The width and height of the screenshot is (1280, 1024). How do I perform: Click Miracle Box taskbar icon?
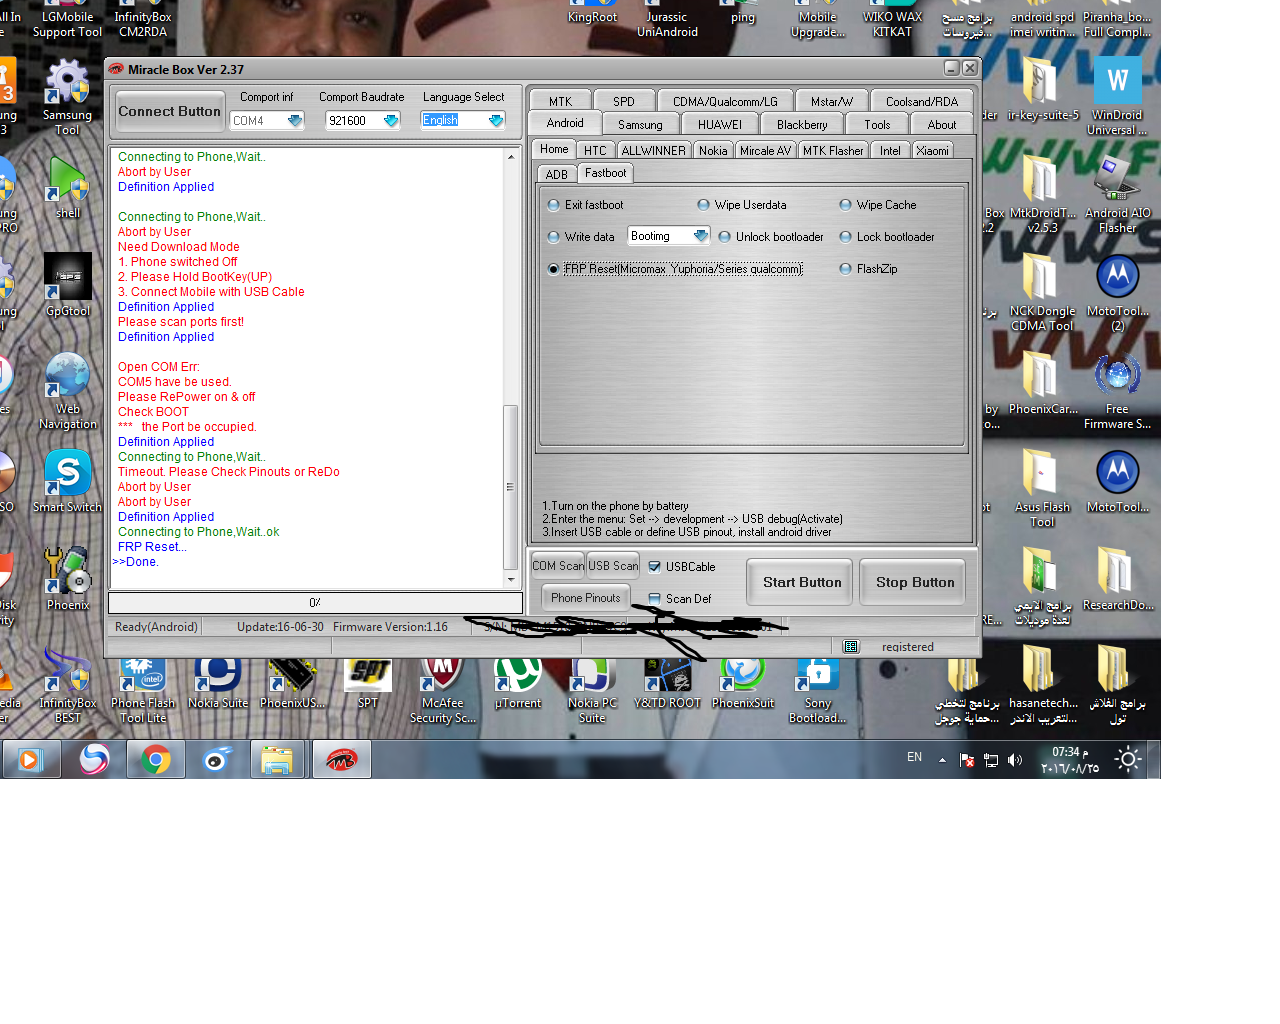point(341,760)
